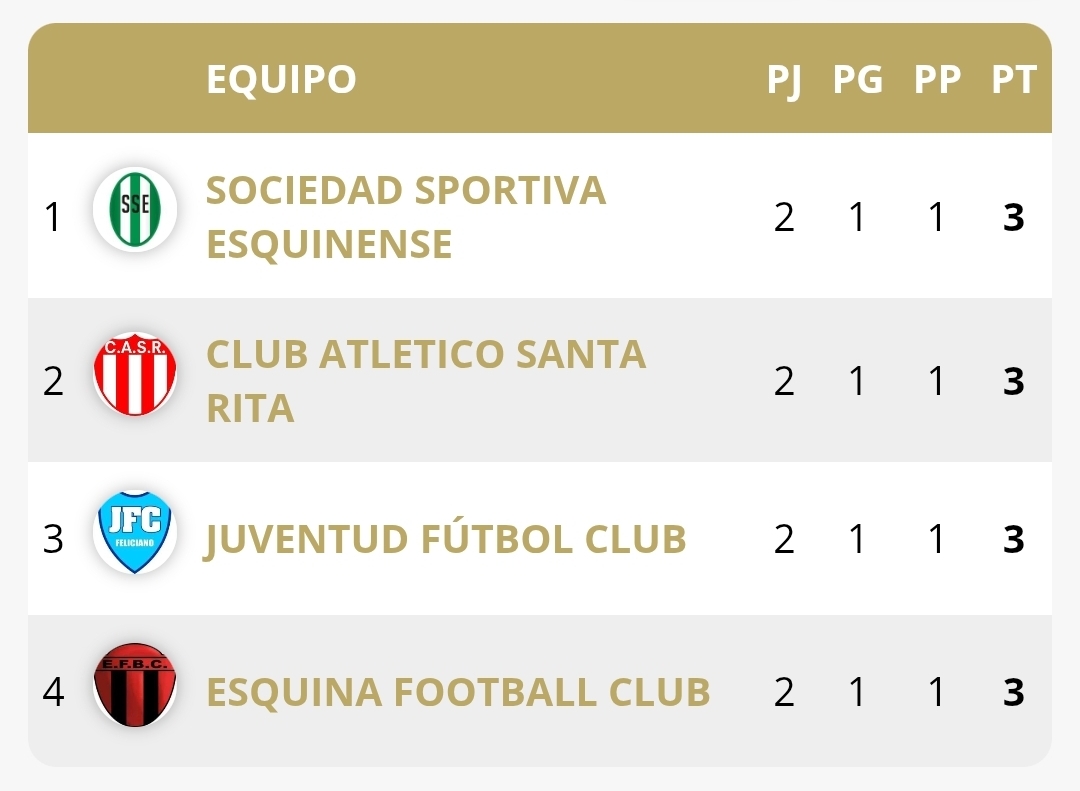Click the Club Atletico Santa Rita crest
This screenshot has width=1080, height=791.
[135, 375]
